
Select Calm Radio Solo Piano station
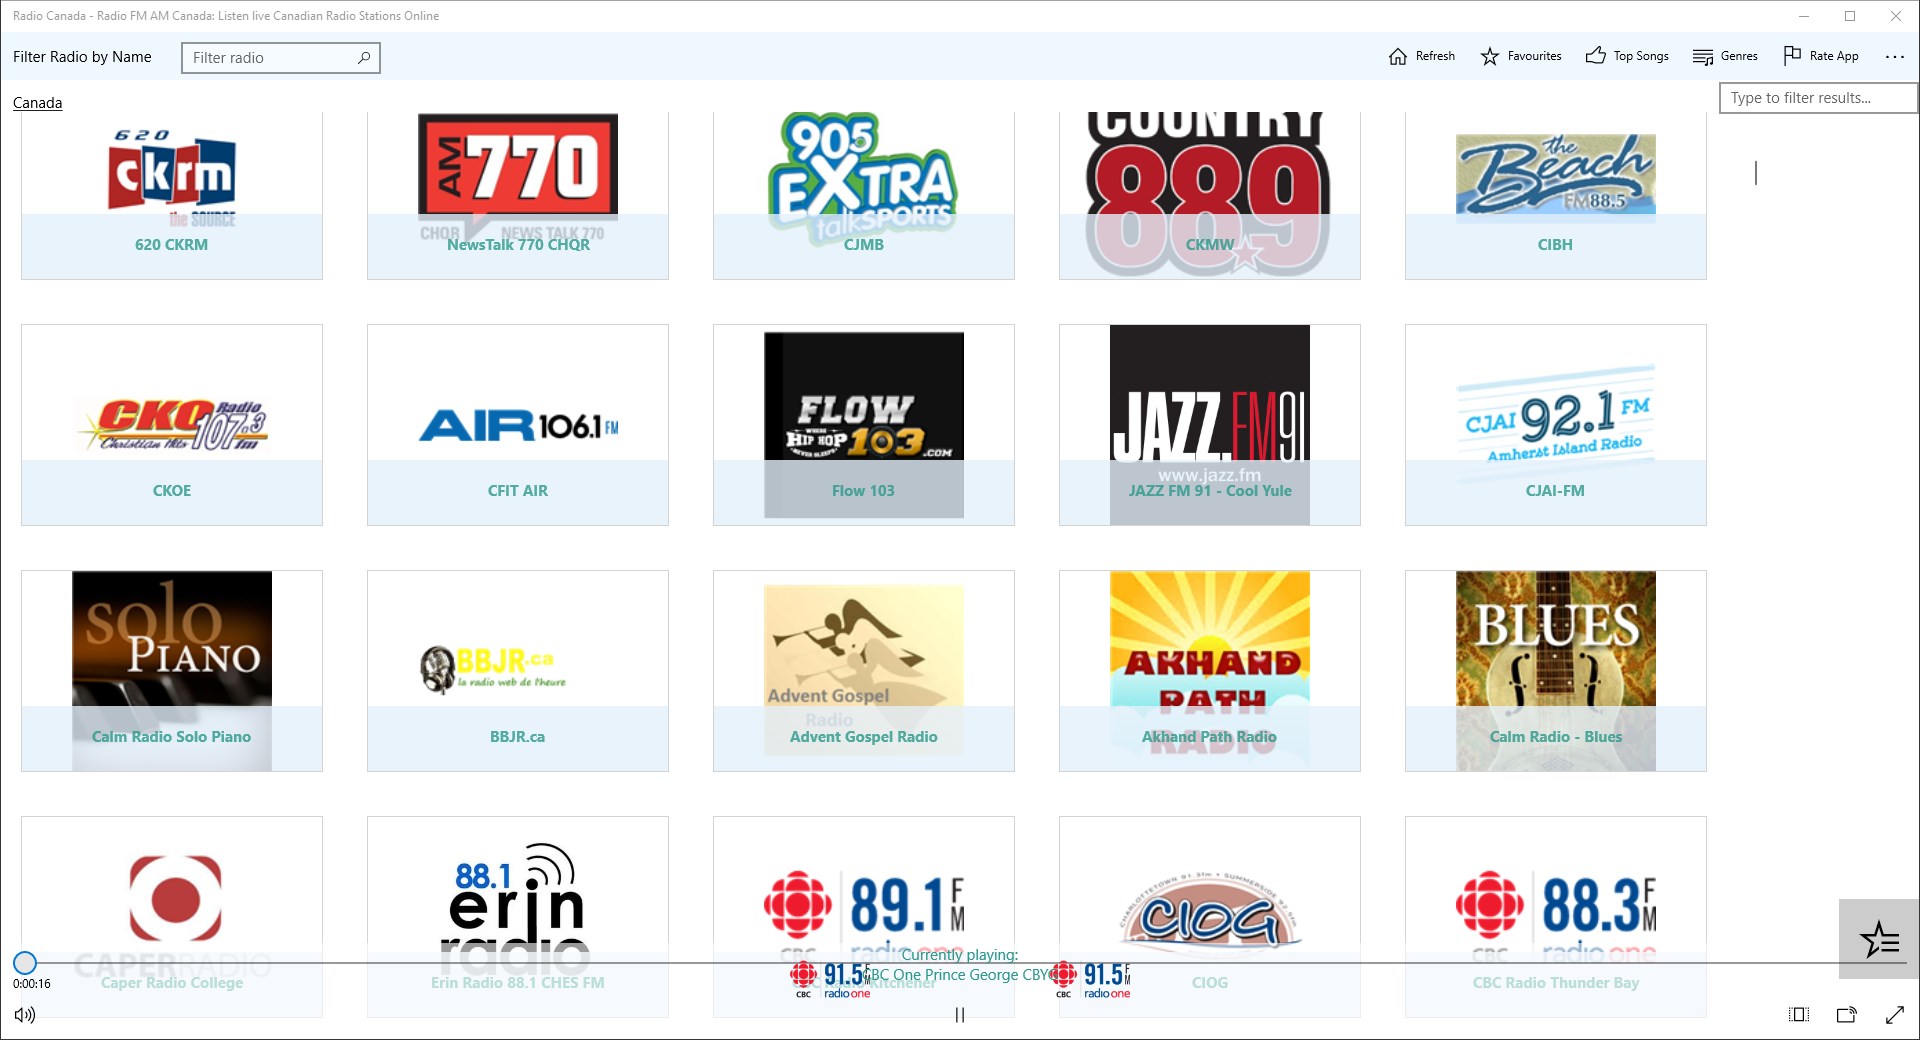(x=172, y=671)
